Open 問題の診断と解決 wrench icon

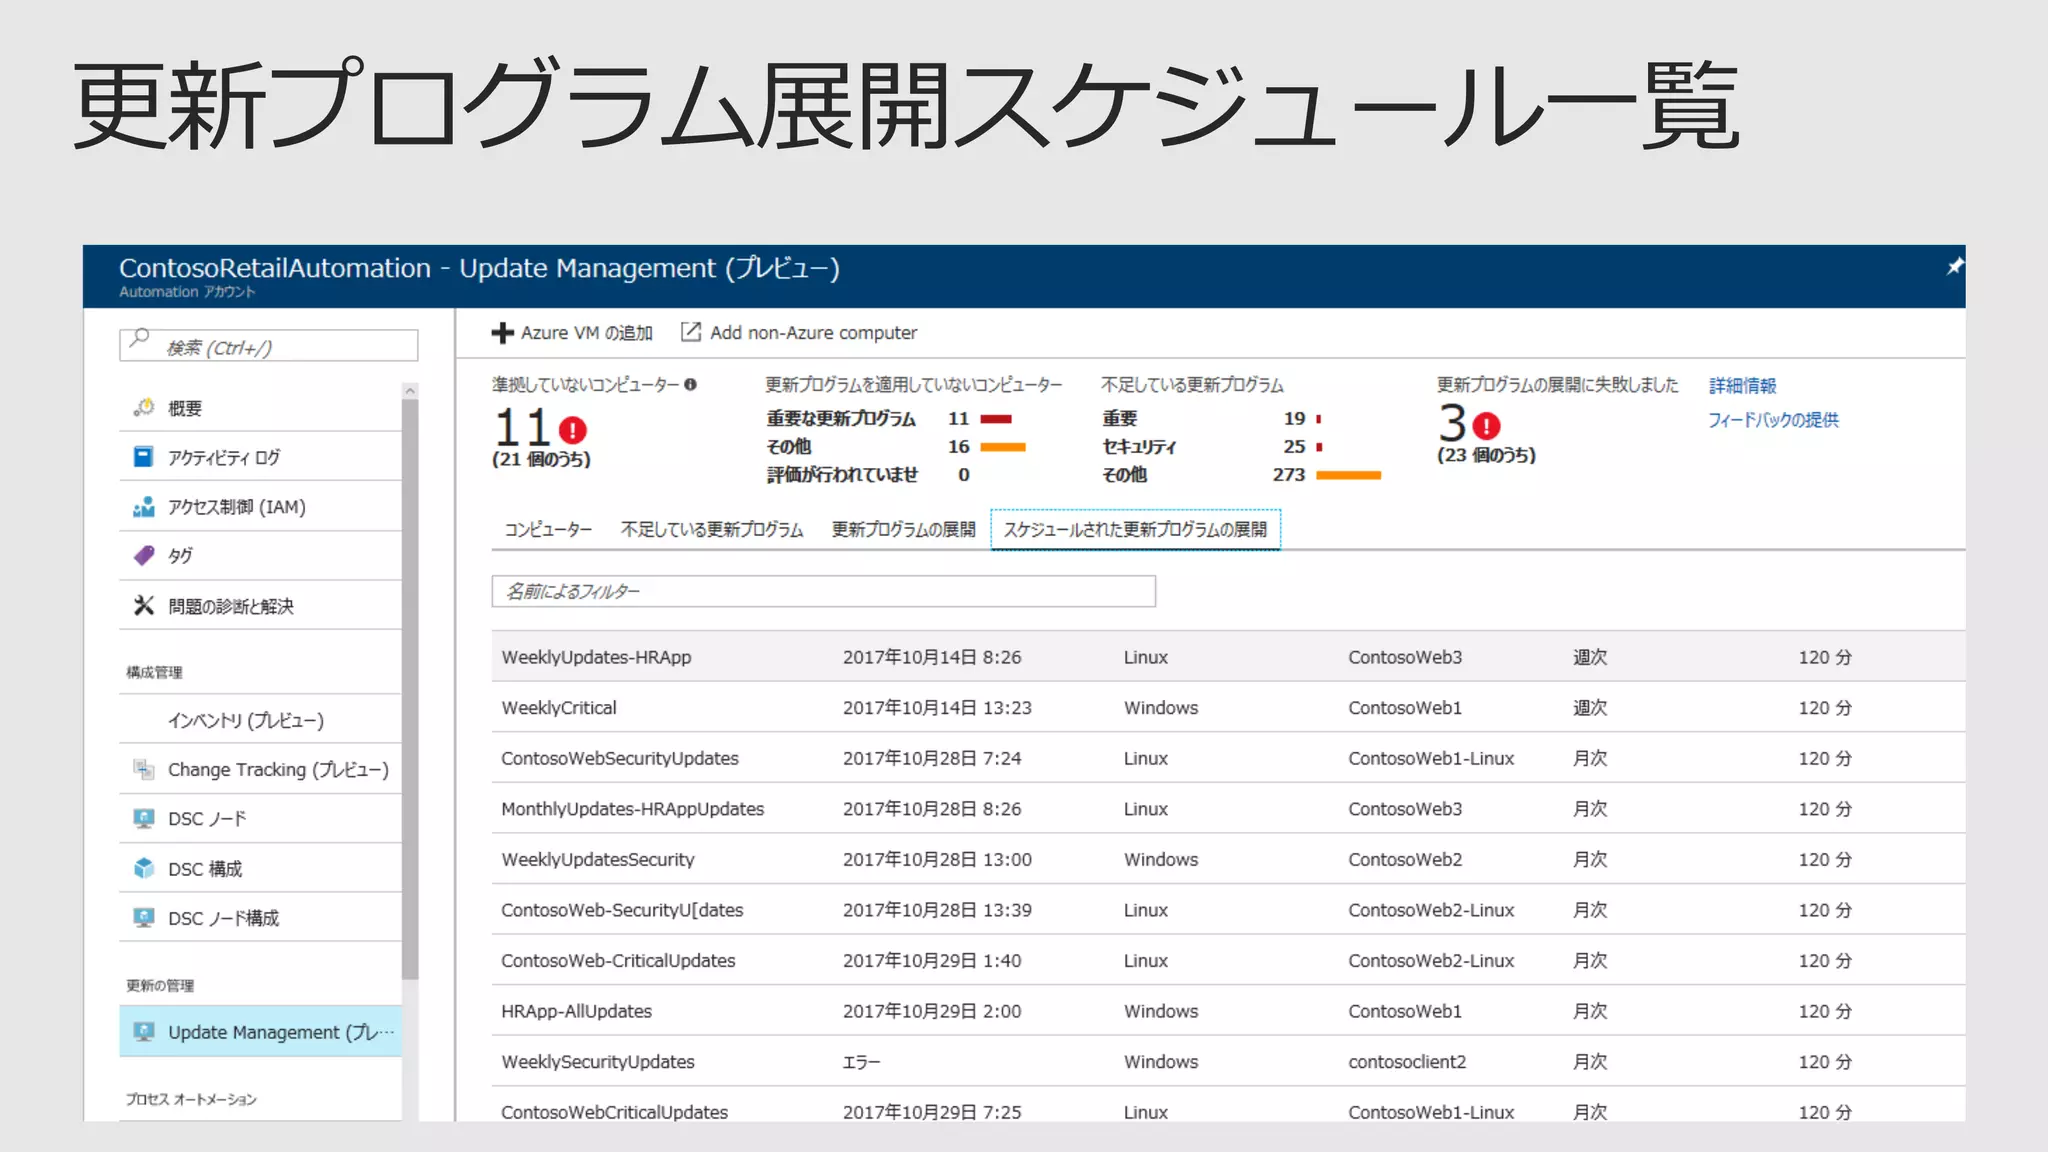coord(144,605)
